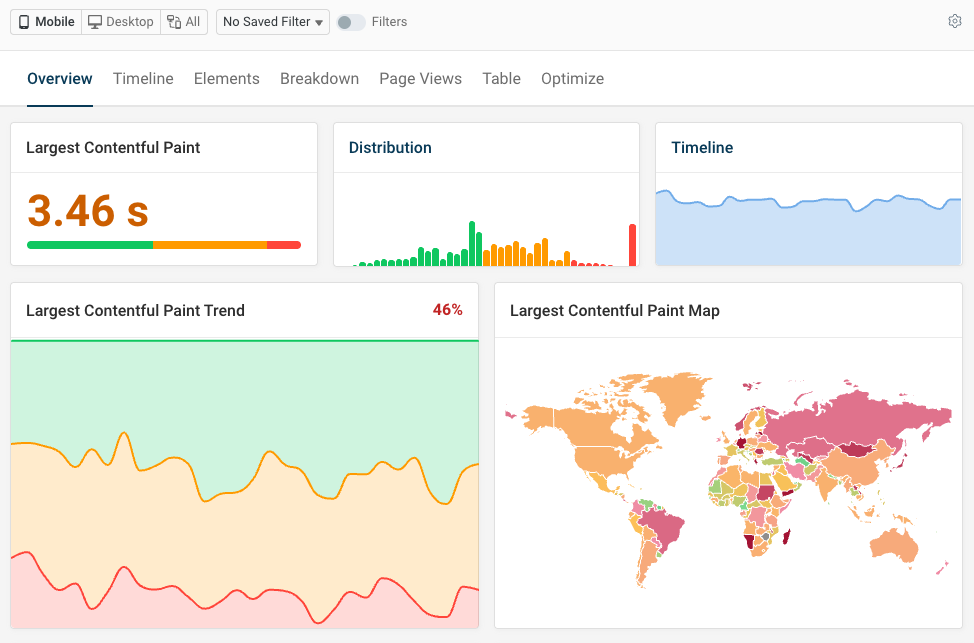Open settings via the gear icon
The image size is (974, 643).
point(955,21)
